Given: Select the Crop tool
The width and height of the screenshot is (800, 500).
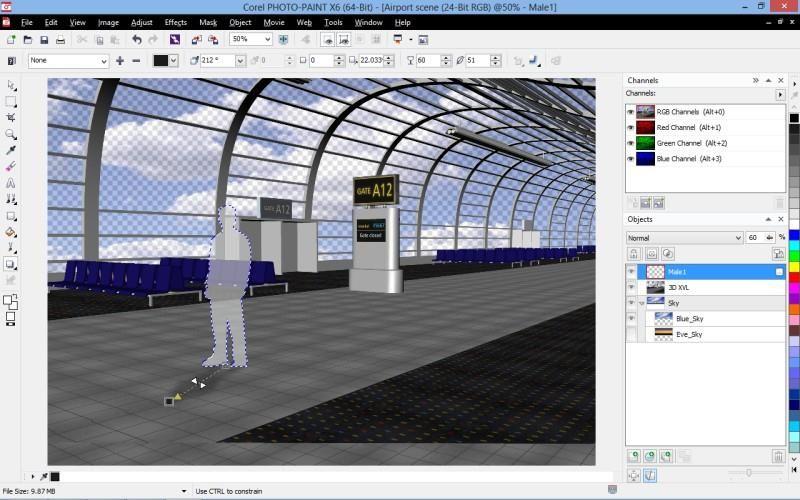Looking at the screenshot, I should point(11,118).
